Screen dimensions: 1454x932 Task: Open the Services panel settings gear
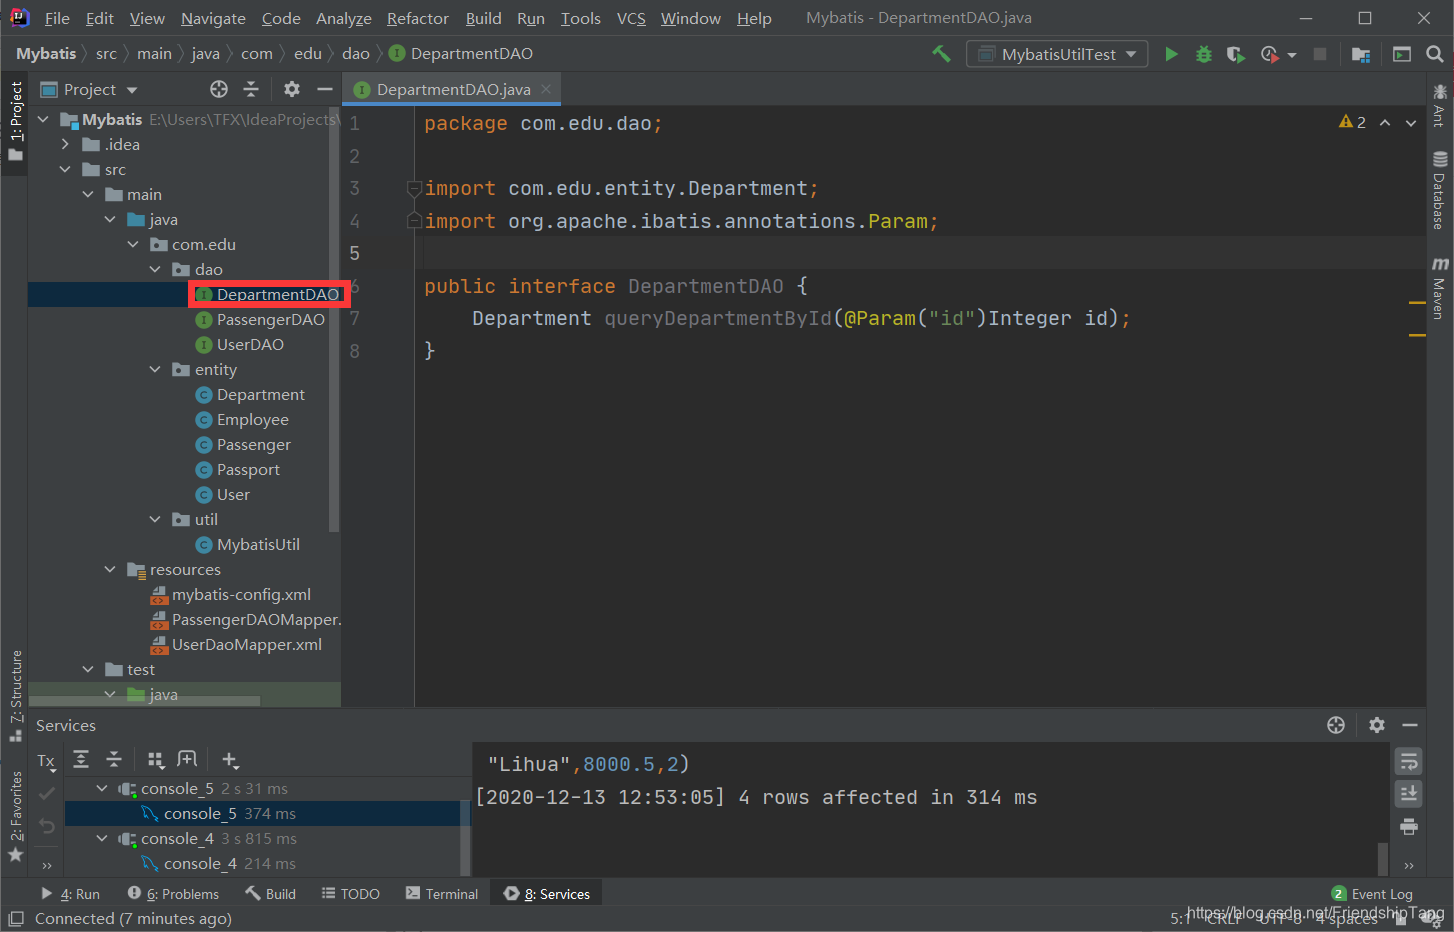1377,725
